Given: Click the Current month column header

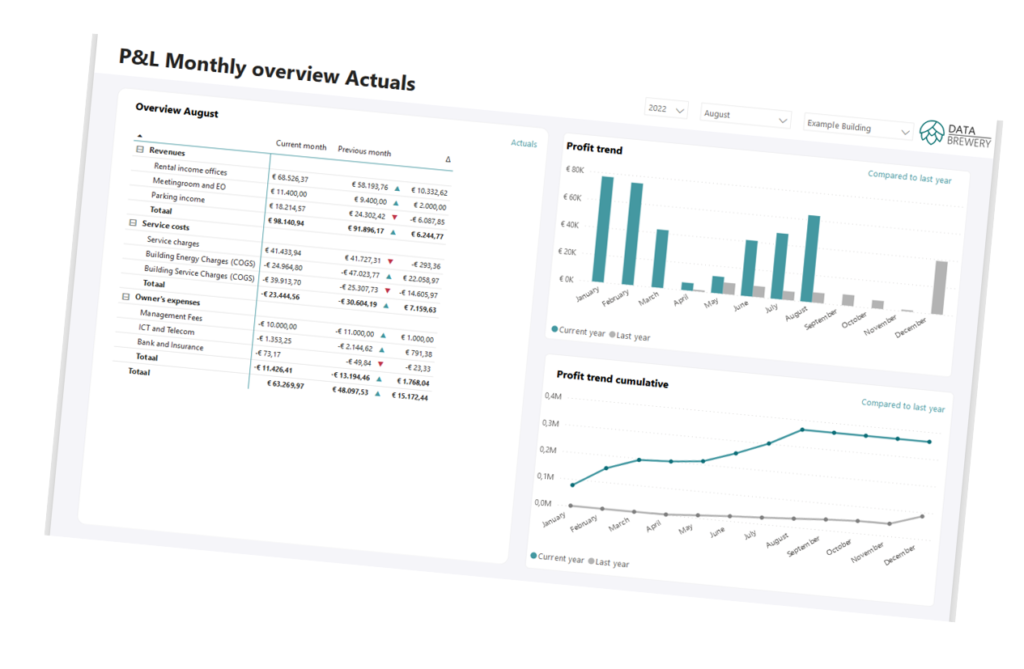Looking at the screenshot, I should 301,146.
